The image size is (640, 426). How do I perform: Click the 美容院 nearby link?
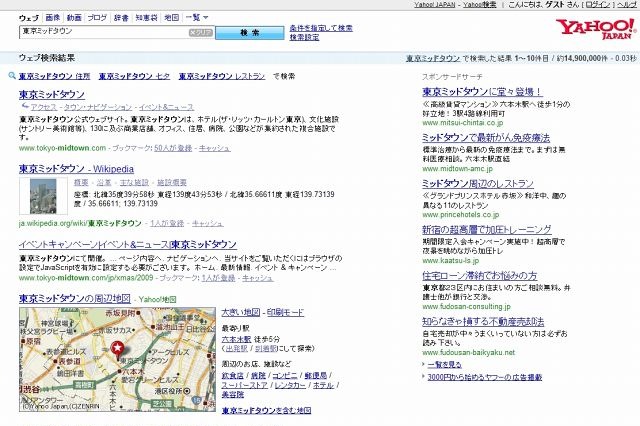click(233, 394)
